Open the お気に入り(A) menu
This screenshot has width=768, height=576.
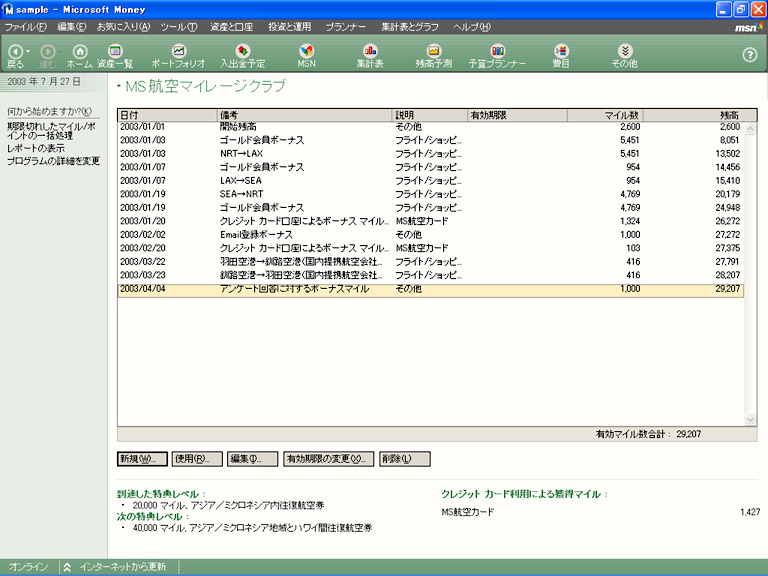click(x=123, y=27)
